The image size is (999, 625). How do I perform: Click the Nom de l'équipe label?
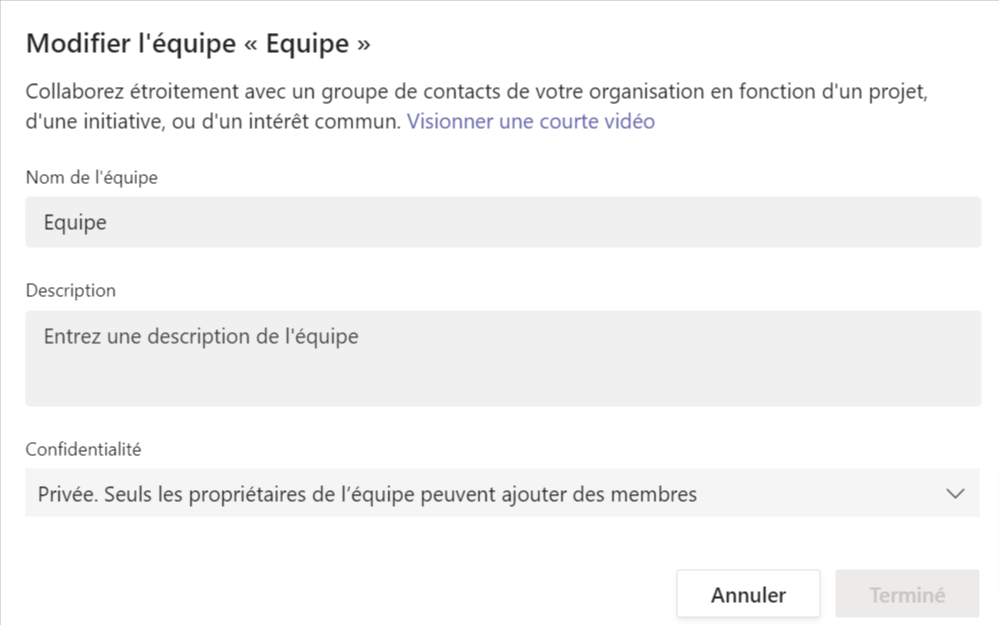[x=92, y=177]
